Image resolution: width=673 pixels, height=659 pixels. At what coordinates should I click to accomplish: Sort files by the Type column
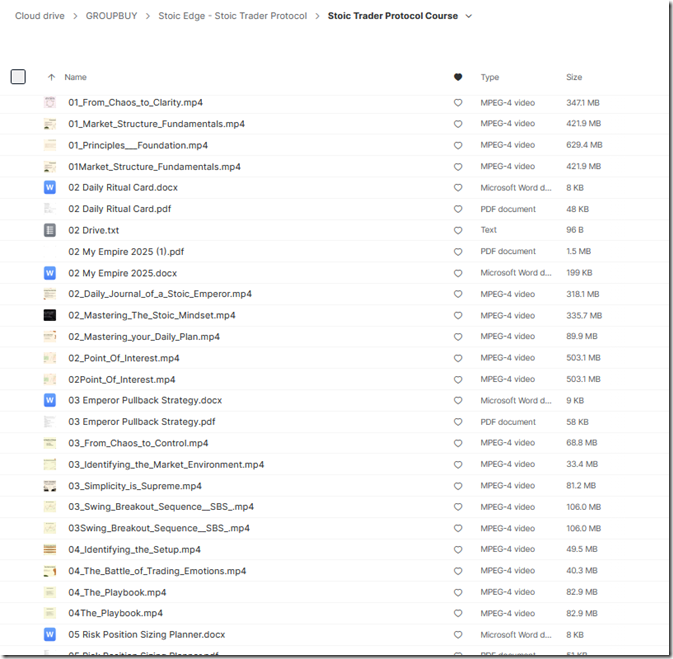coord(490,77)
